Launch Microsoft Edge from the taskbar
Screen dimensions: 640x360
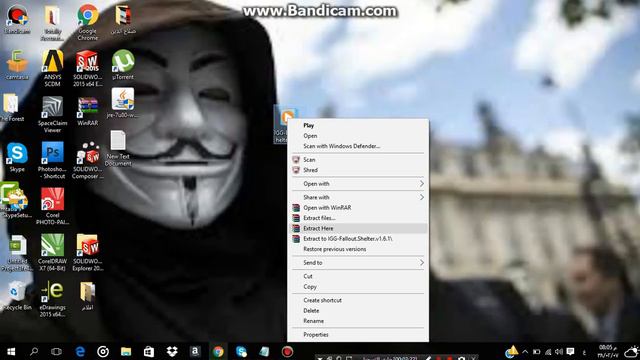tap(80, 351)
